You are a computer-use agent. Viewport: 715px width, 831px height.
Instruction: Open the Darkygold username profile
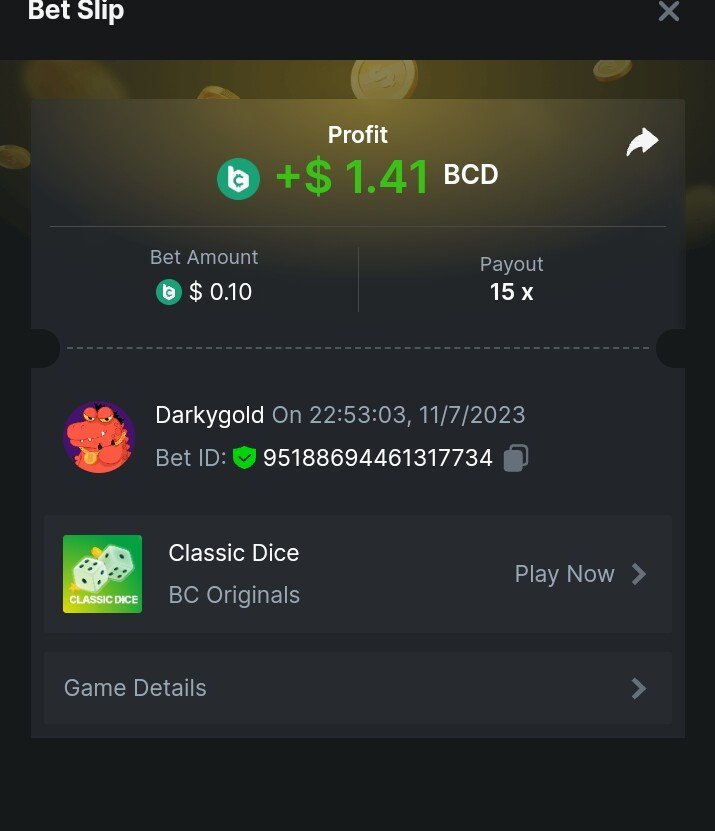(210, 415)
